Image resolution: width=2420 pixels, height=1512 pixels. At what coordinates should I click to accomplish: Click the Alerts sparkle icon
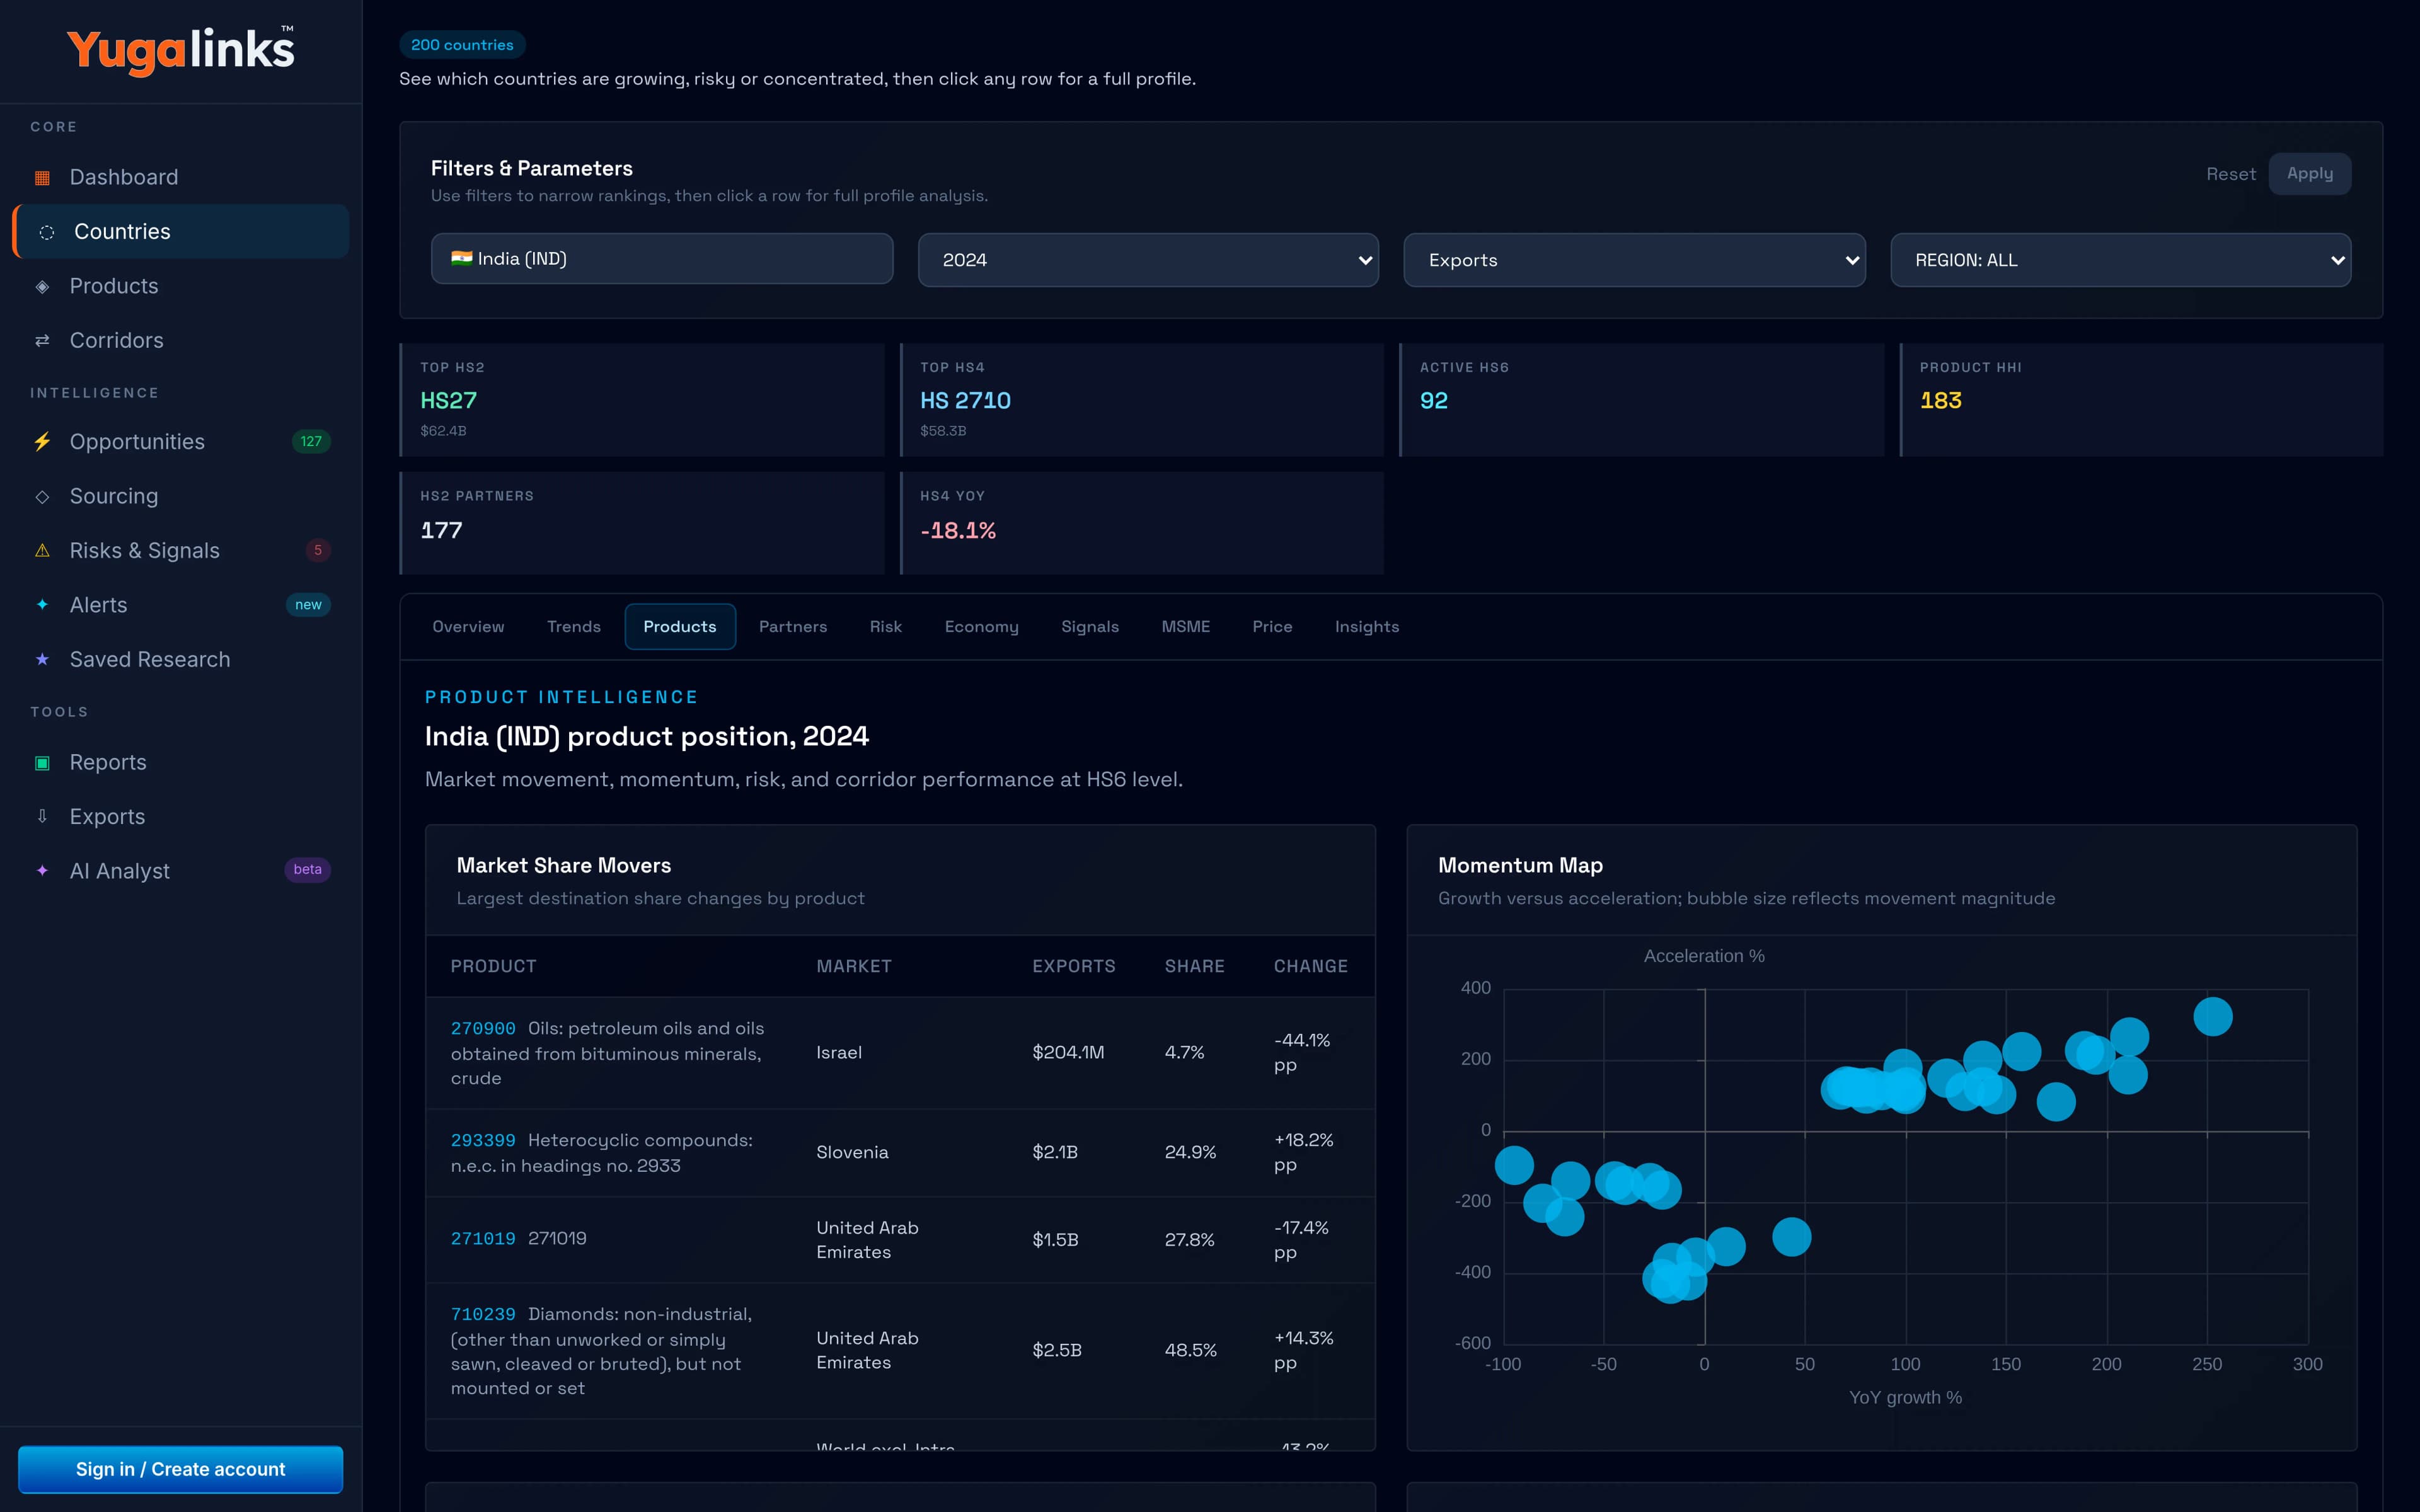pyautogui.click(x=42, y=605)
